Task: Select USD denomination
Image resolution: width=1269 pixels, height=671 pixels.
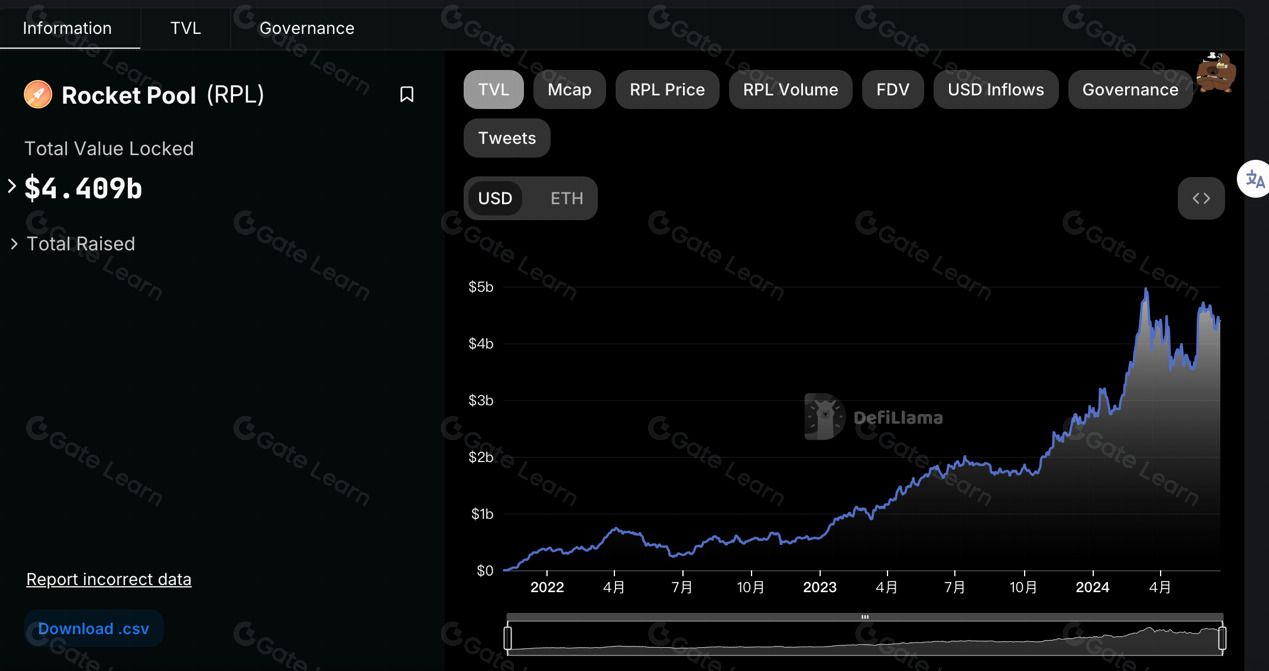Action: pyautogui.click(x=495, y=198)
